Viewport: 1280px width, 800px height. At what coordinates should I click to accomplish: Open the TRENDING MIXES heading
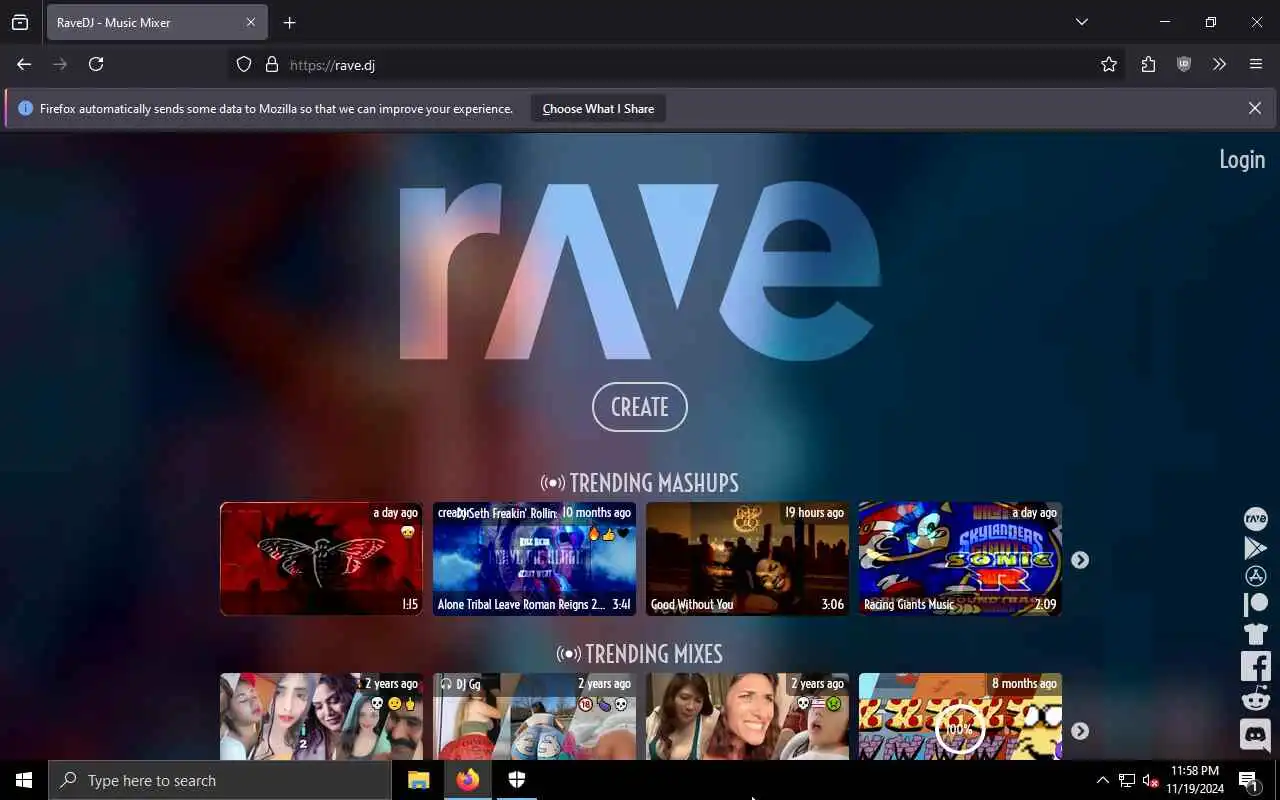(640, 654)
